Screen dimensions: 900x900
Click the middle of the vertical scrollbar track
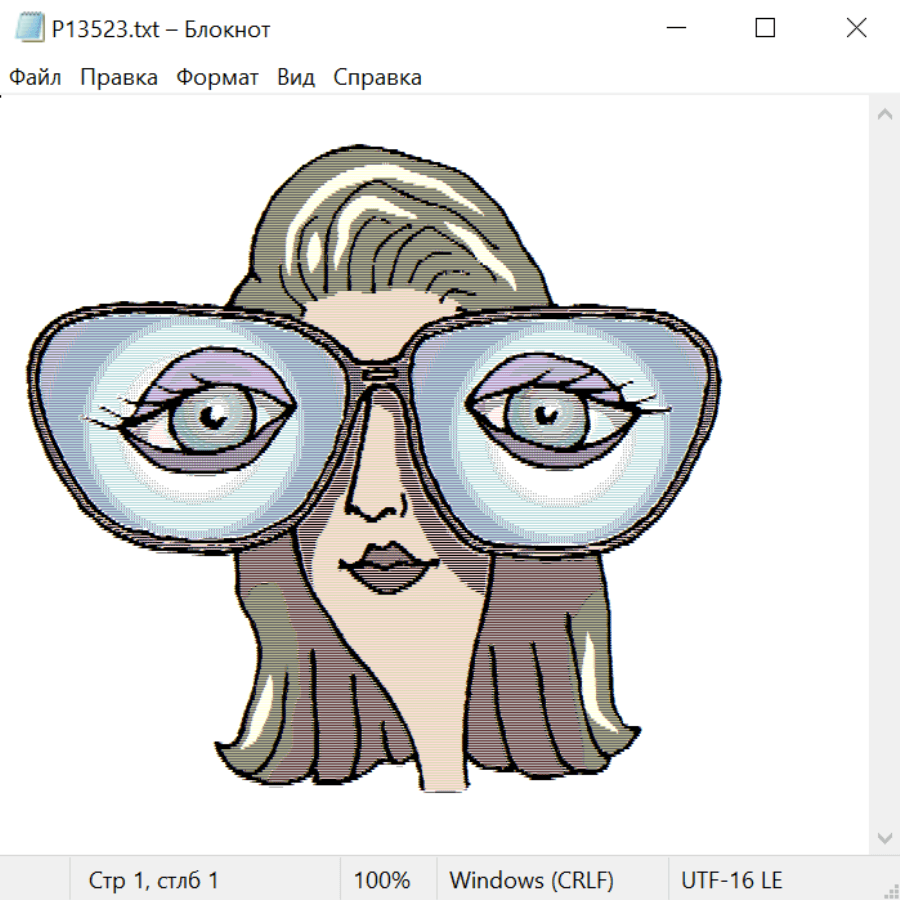pyautogui.click(x=884, y=475)
